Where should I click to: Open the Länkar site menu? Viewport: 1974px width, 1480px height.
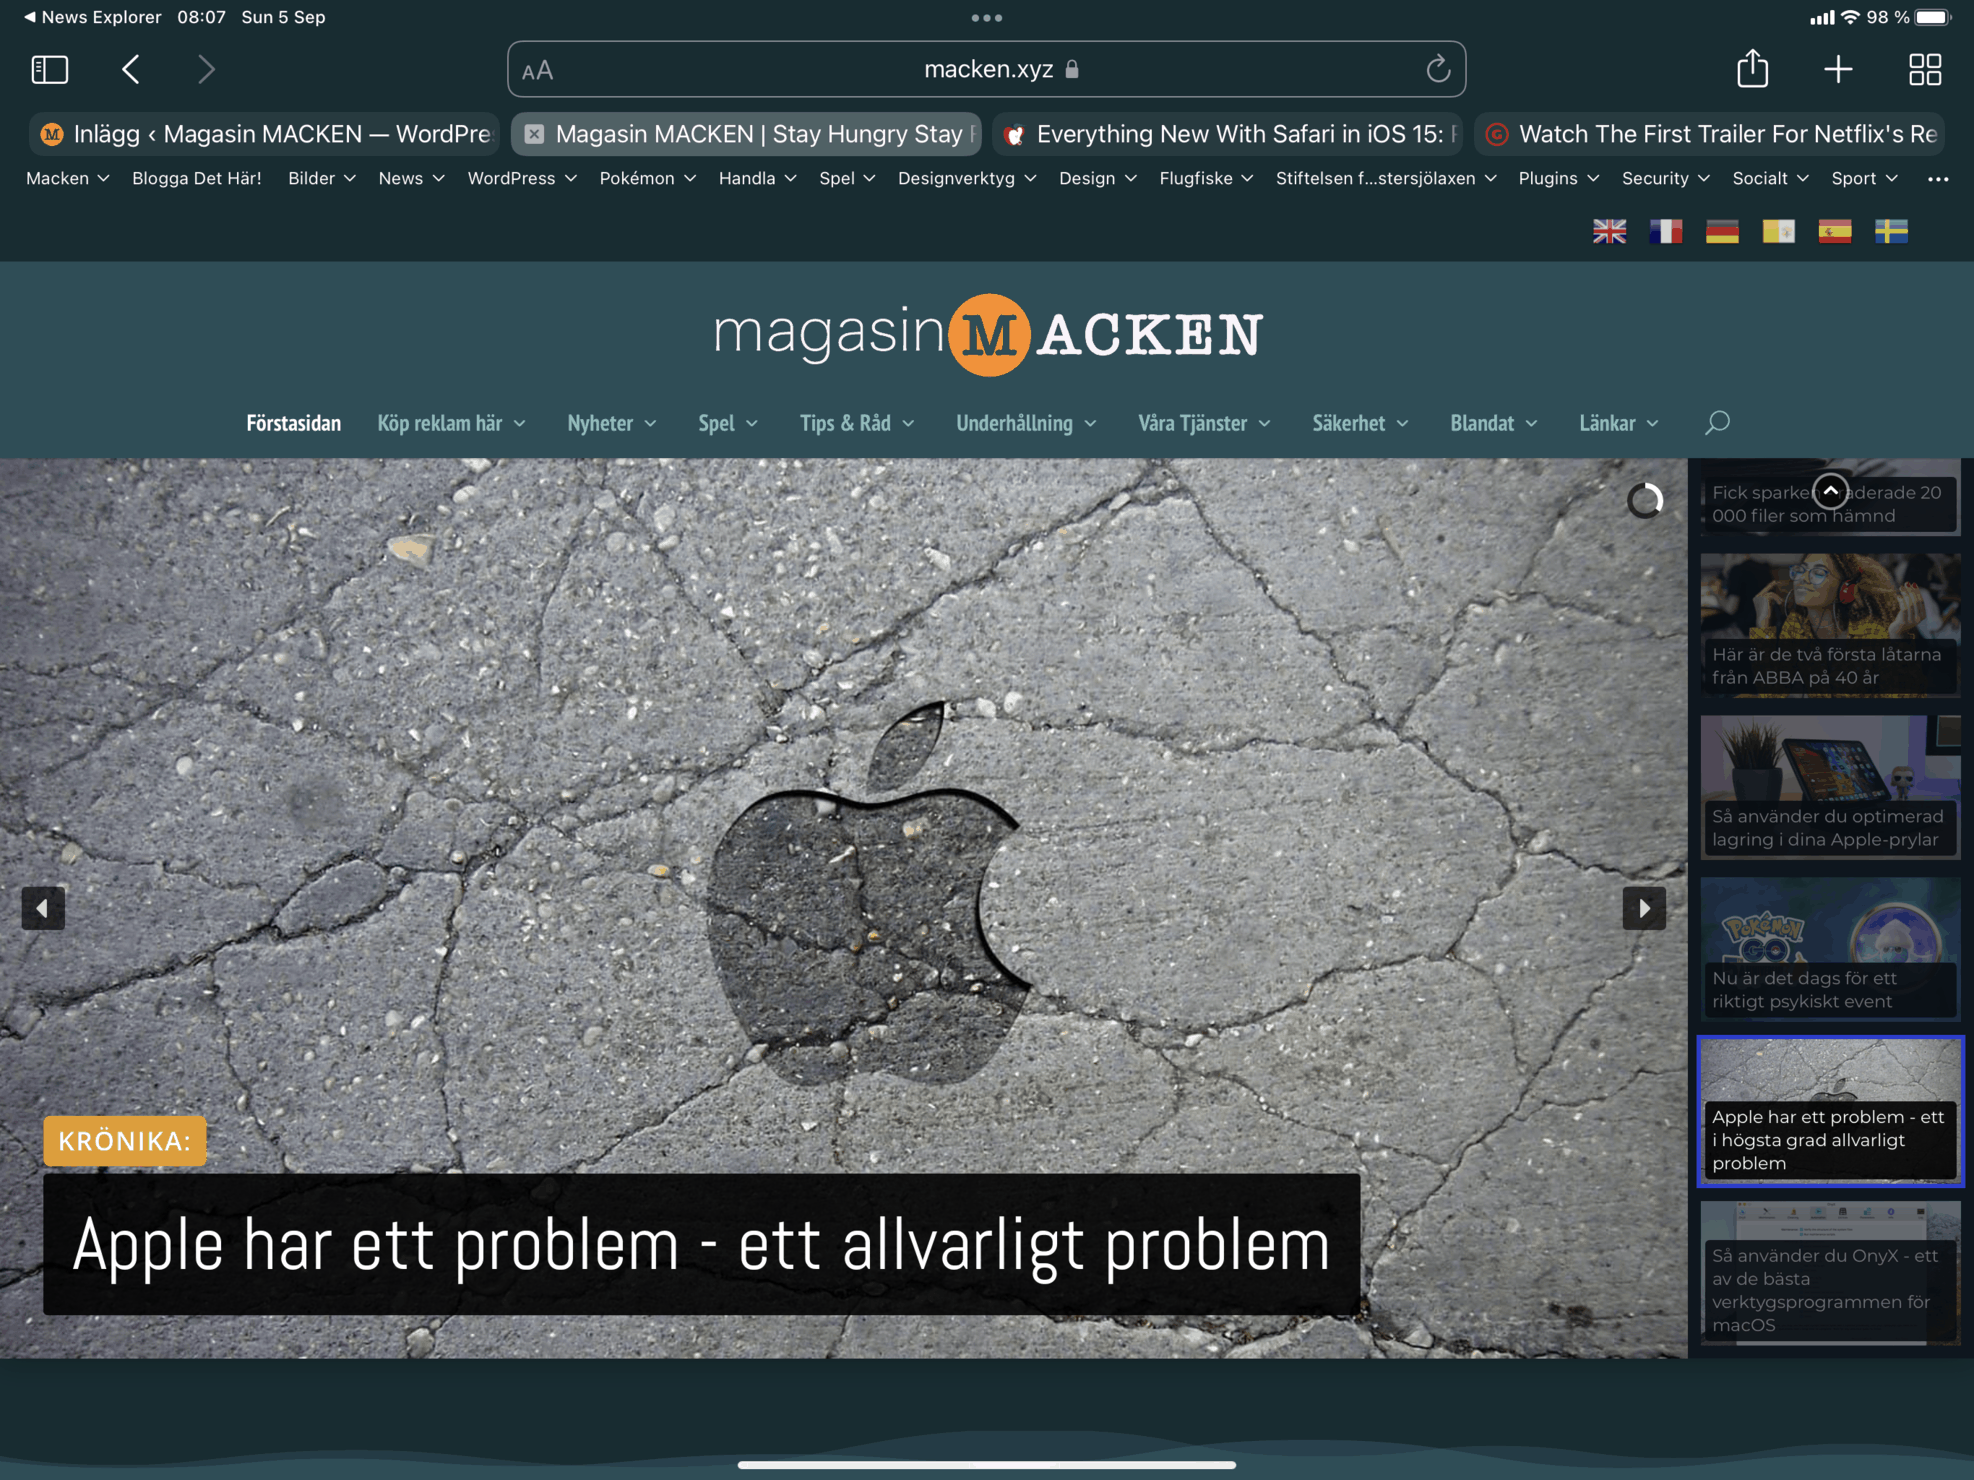tap(1618, 423)
